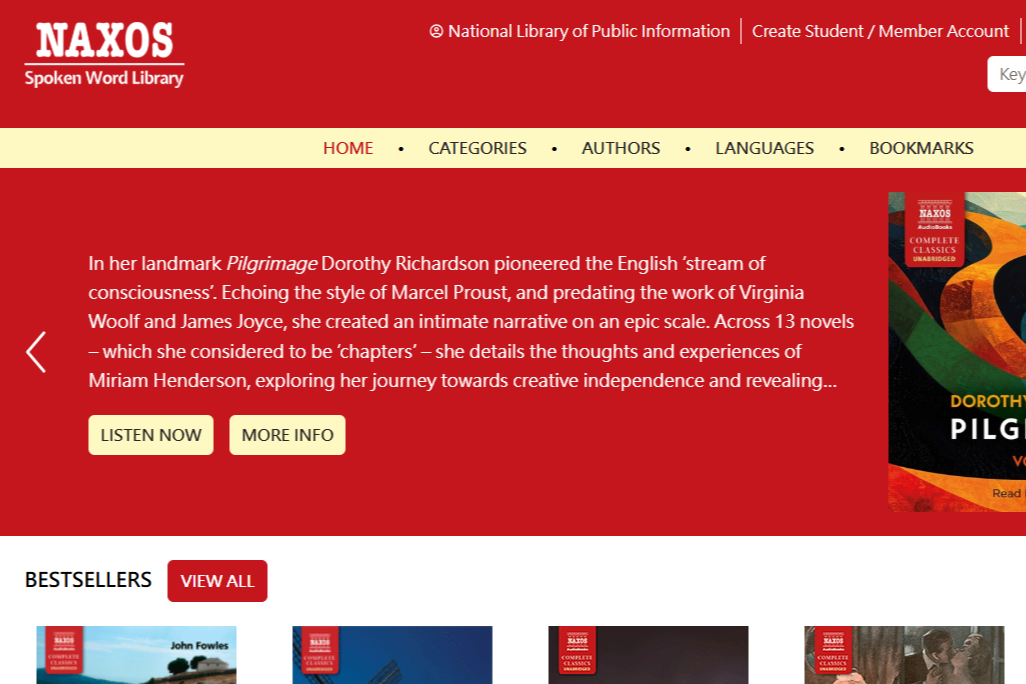Open the third bestseller cover with dark background

pos(648,655)
